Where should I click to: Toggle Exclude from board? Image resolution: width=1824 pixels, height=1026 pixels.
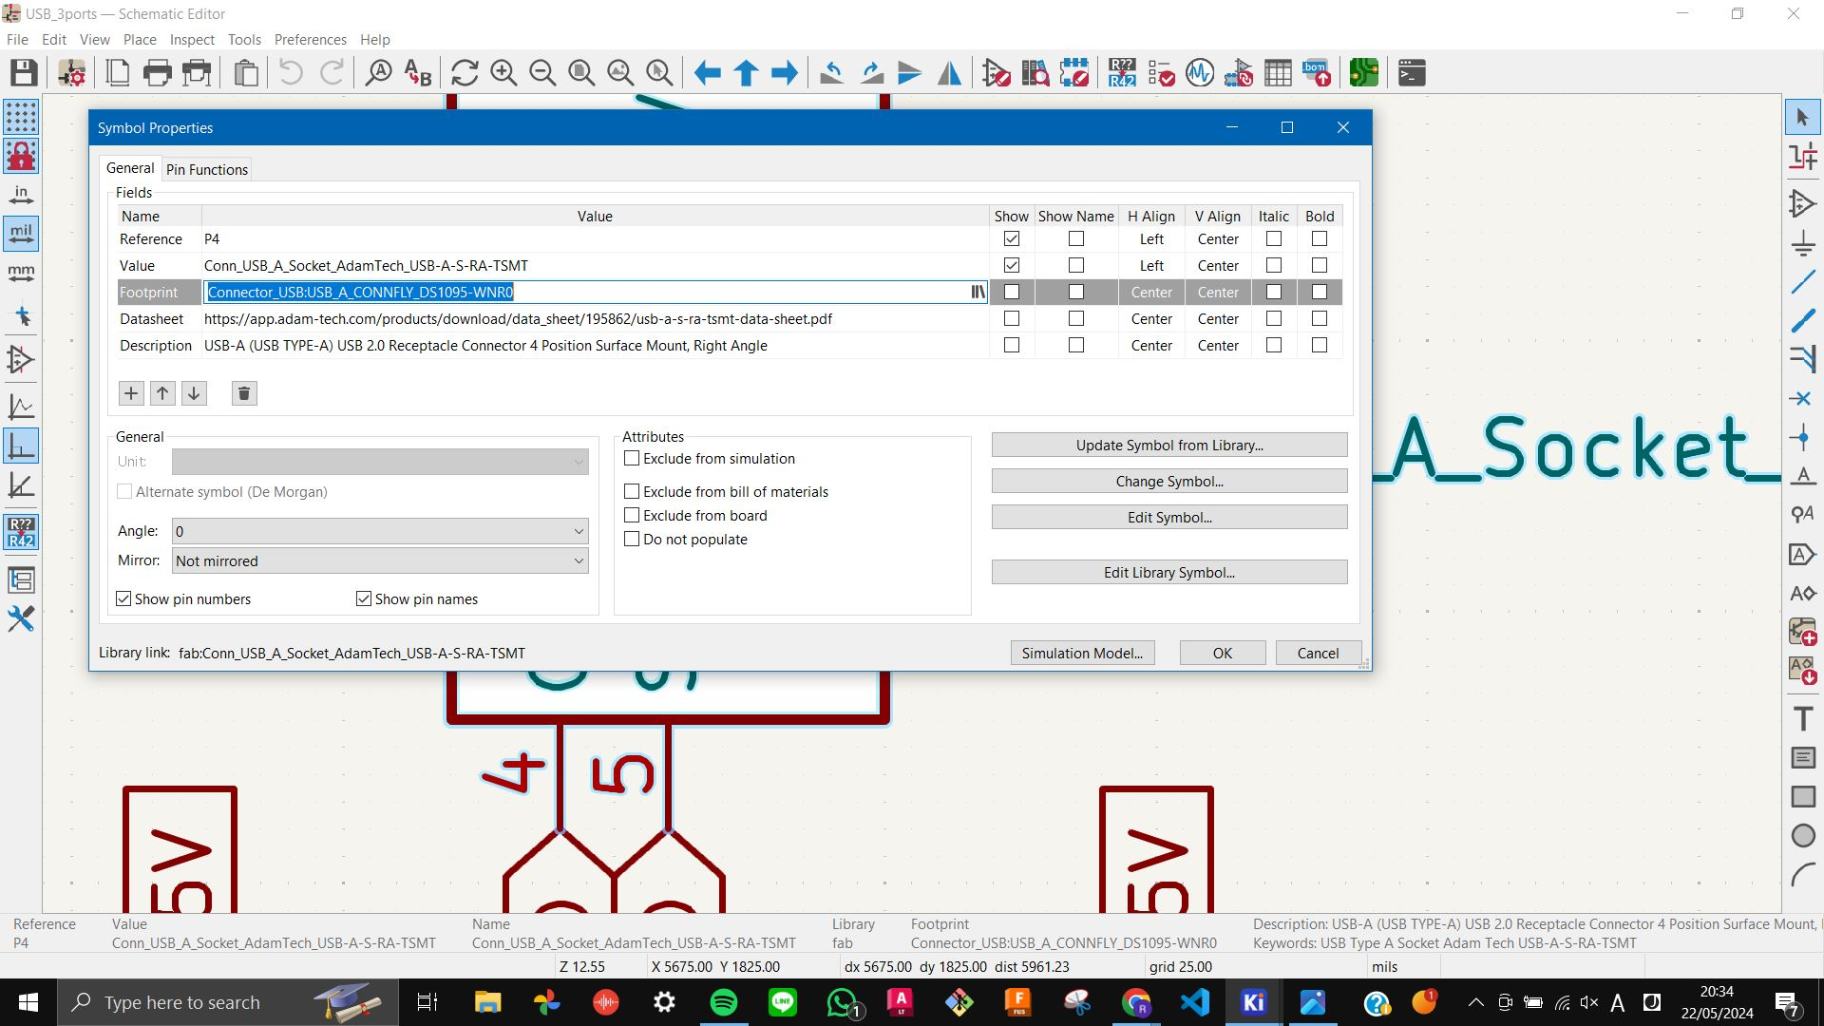click(x=696, y=516)
